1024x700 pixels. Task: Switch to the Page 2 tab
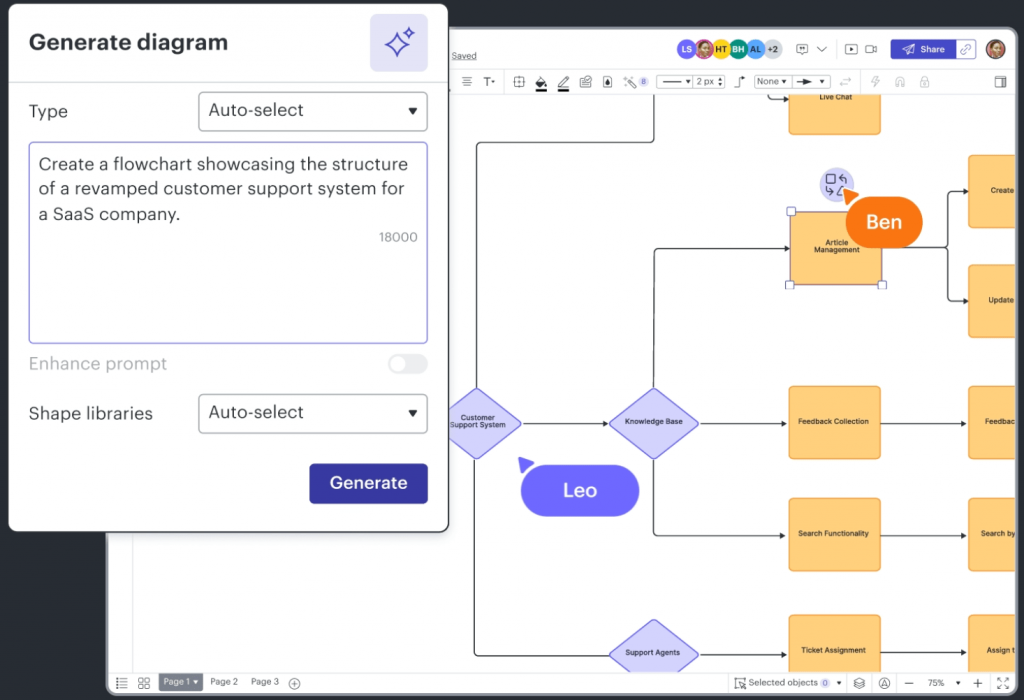[224, 682]
